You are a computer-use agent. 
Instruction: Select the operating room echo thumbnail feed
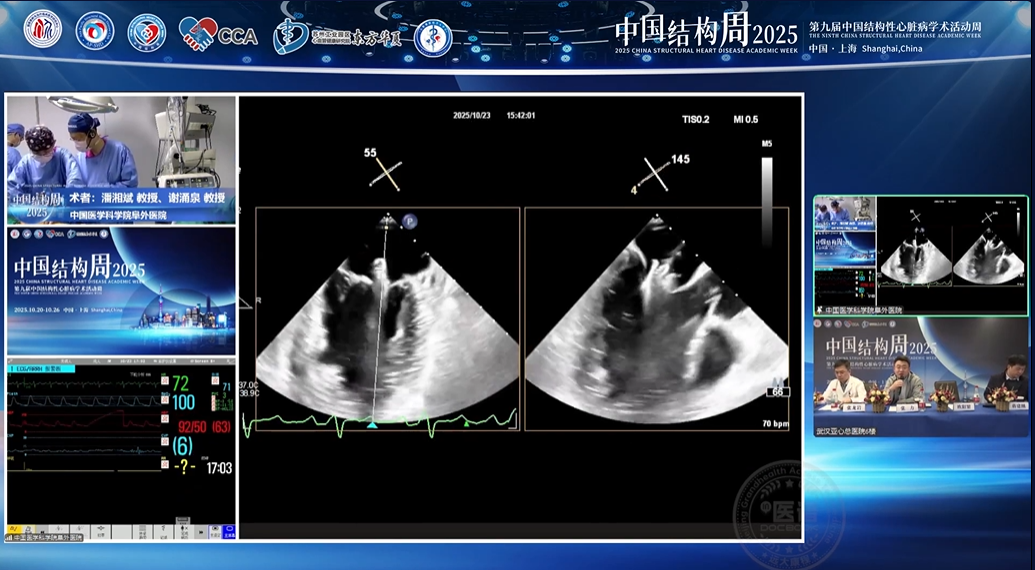pos(921,255)
